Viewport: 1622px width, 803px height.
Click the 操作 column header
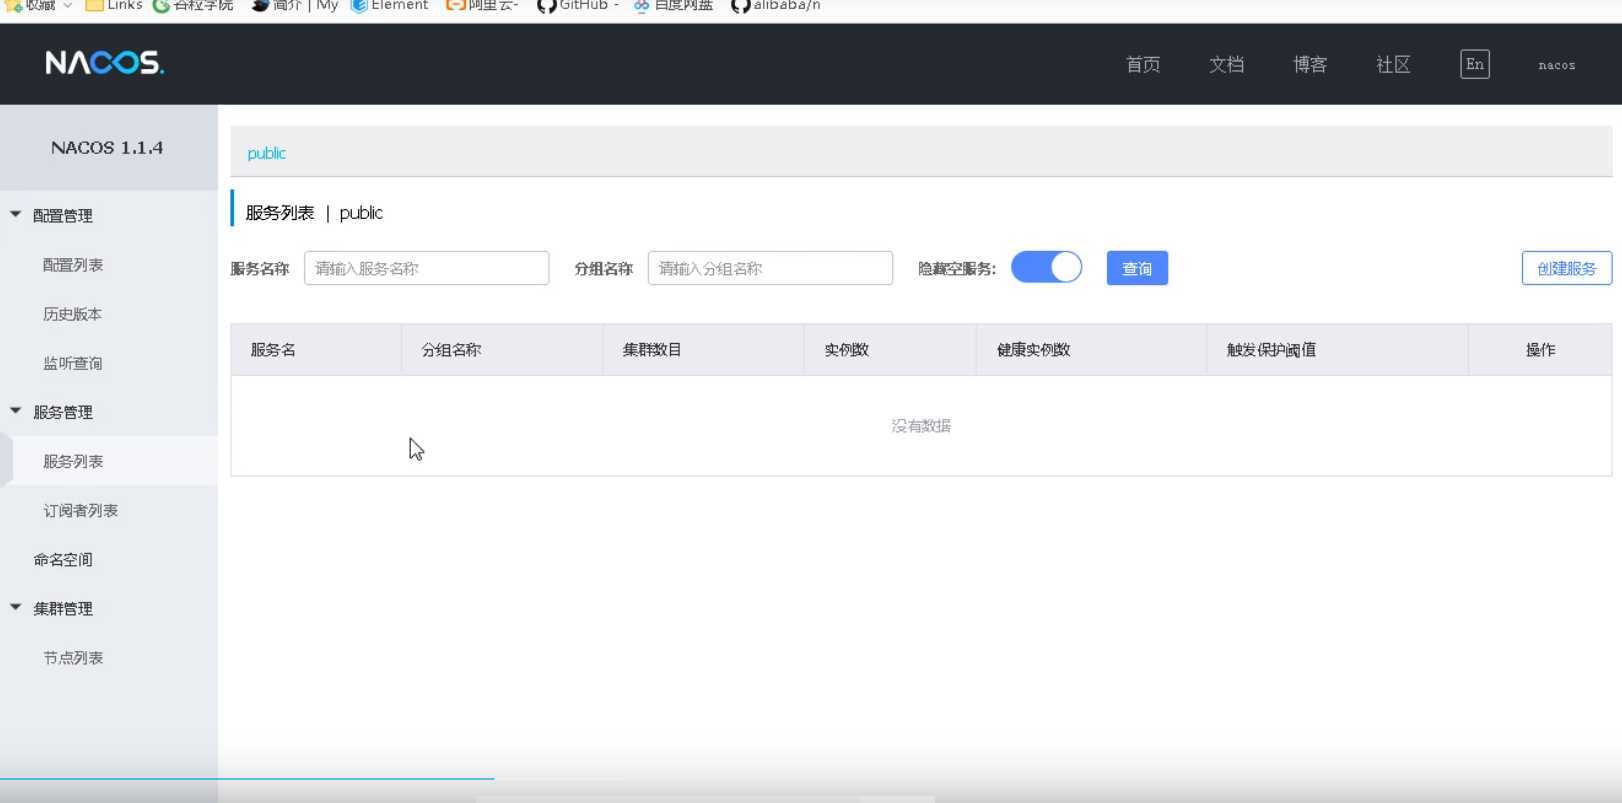(x=1541, y=350)
